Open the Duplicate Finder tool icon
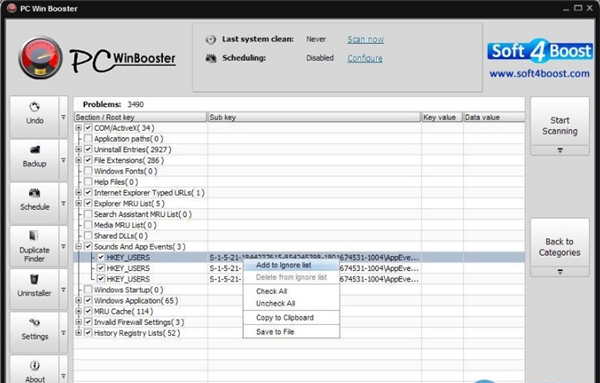Screen dimensions: 600x383 tap(34, 235)
